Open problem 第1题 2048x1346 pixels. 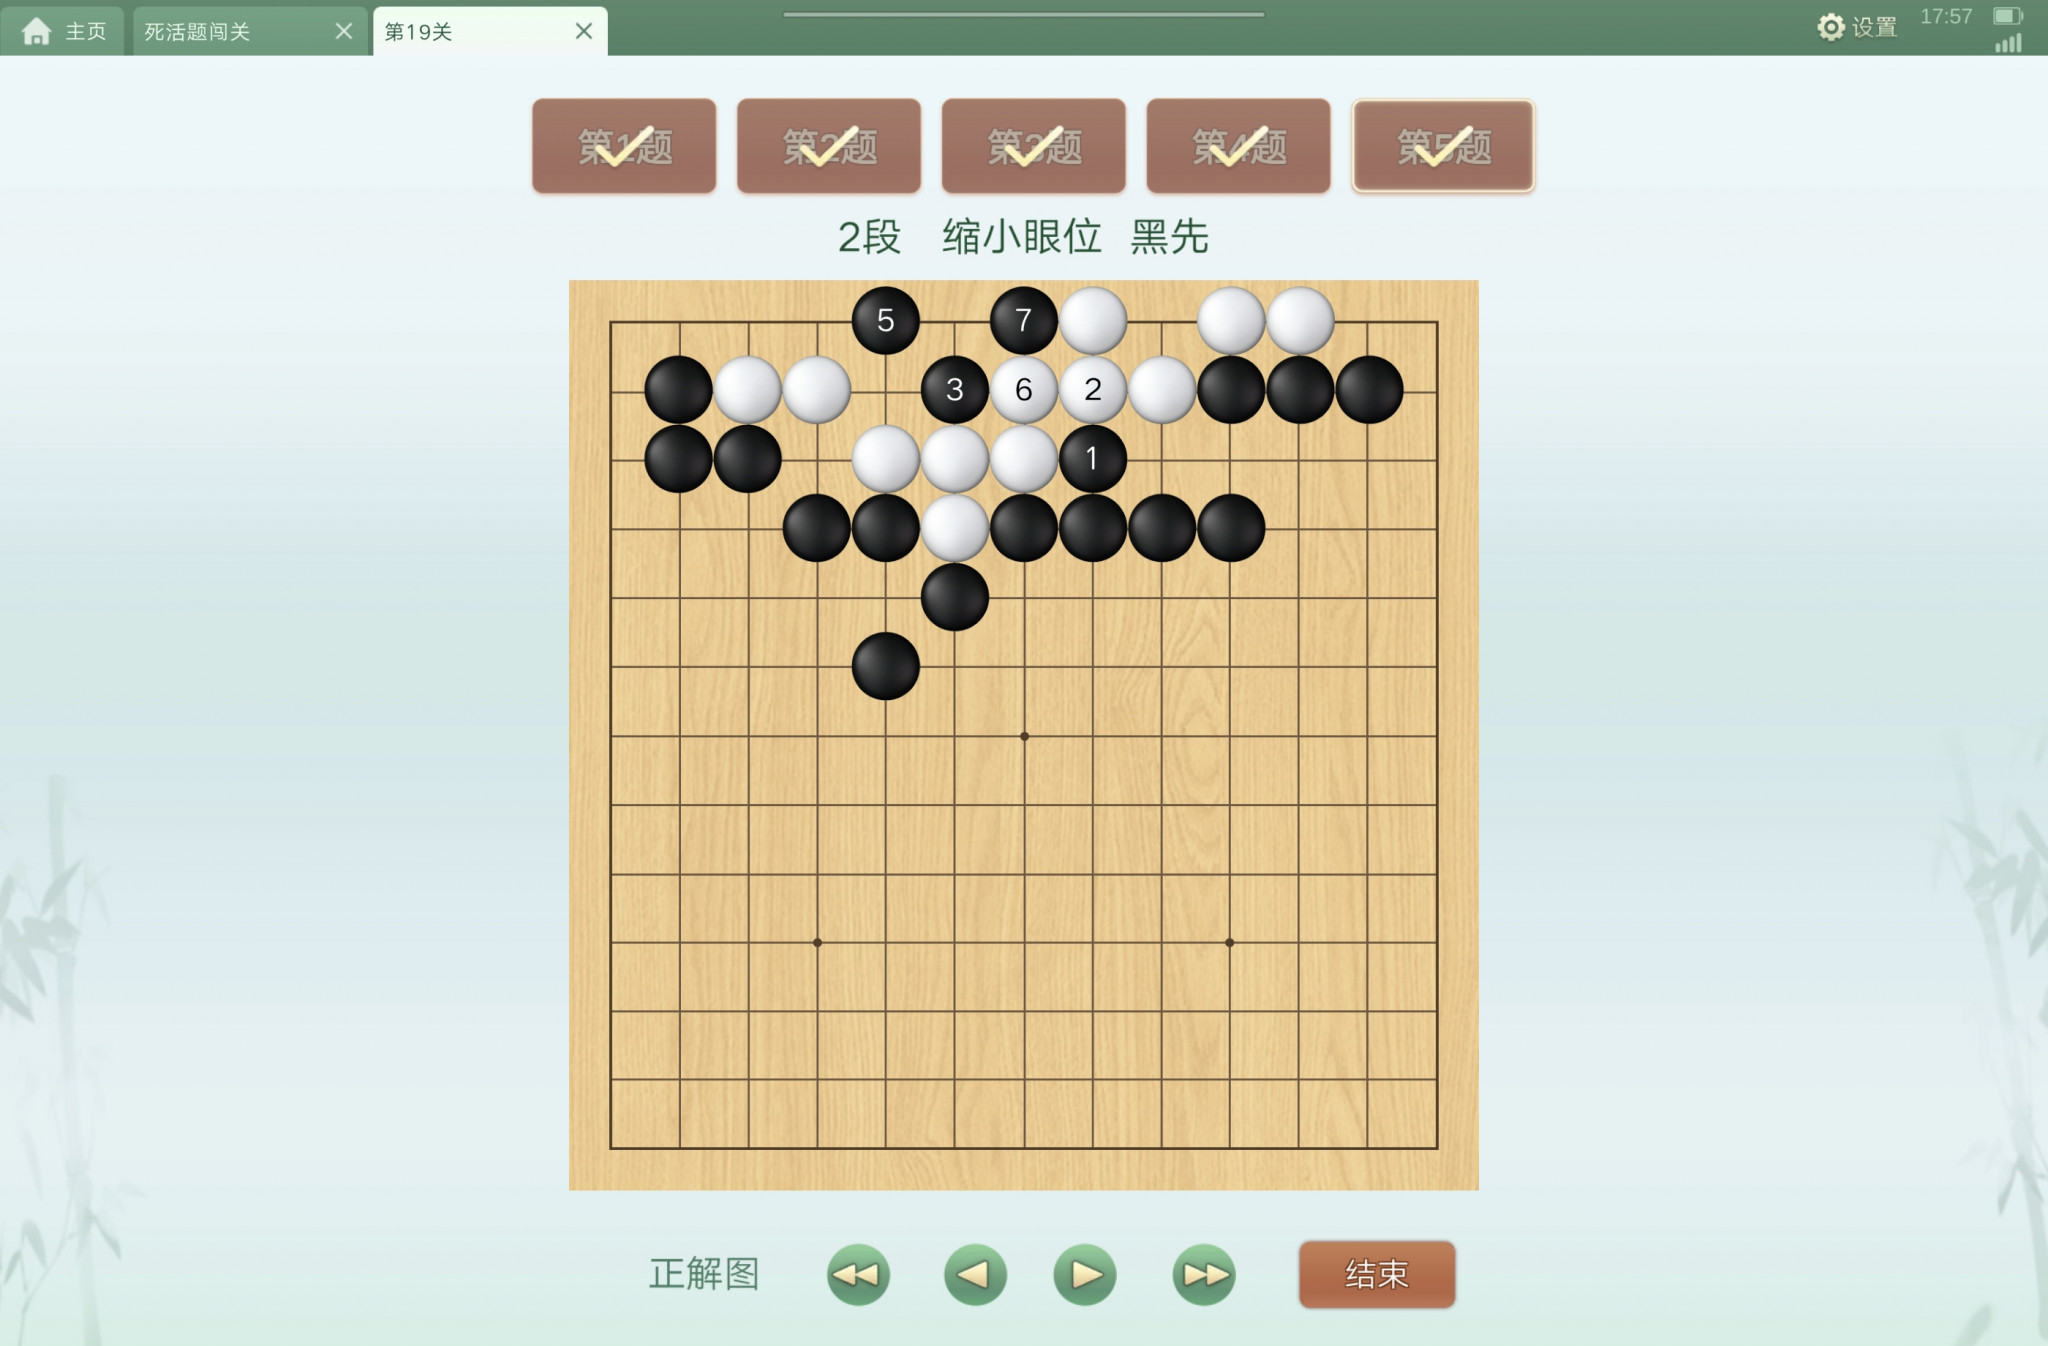(624, 146)
